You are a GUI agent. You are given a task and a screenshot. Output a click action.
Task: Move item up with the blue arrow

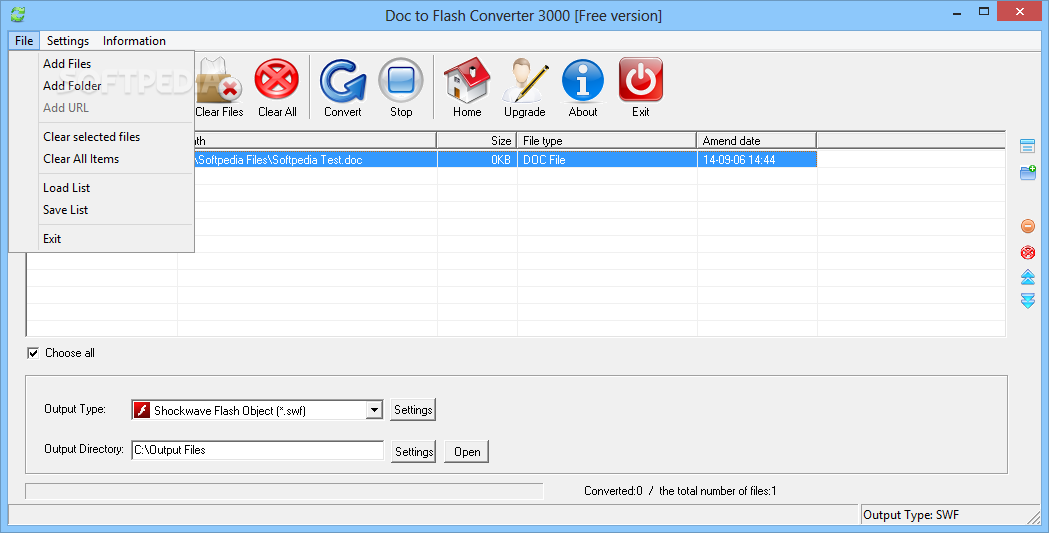point(1028,277)
